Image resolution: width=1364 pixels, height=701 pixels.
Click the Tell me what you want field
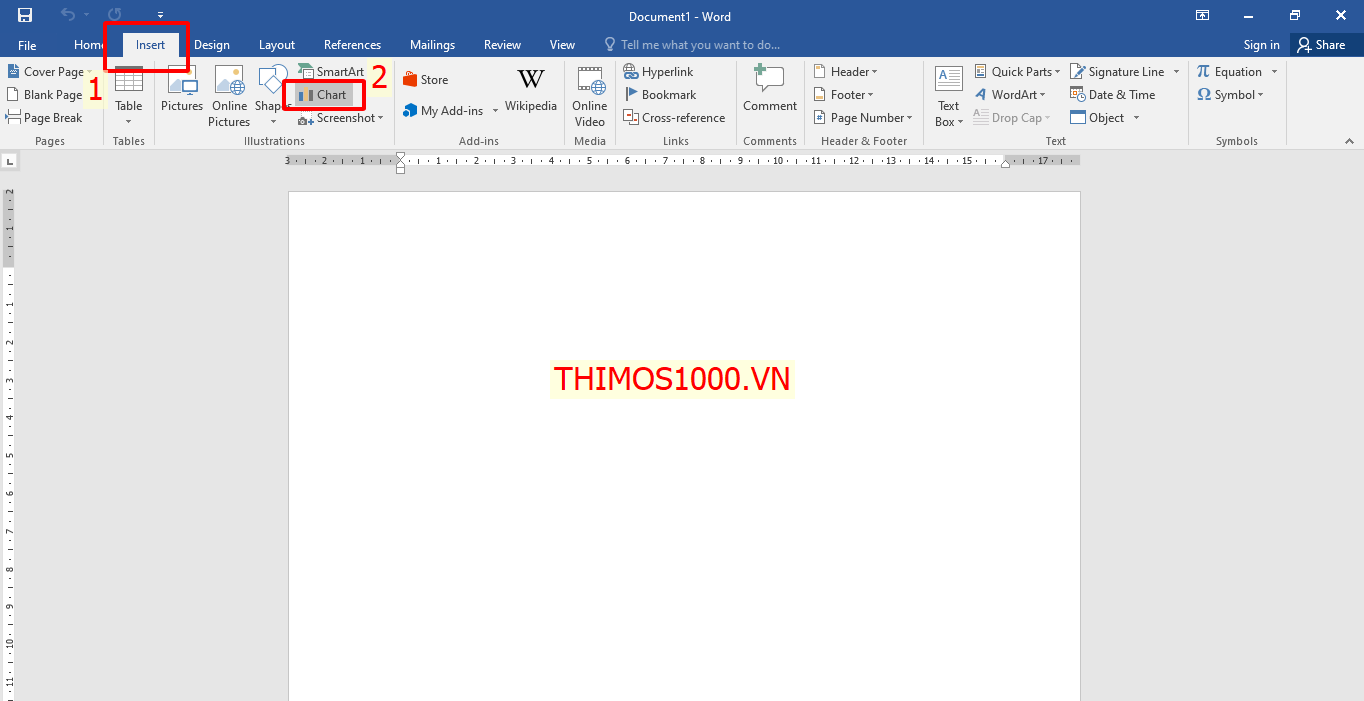tap(692, 45)
